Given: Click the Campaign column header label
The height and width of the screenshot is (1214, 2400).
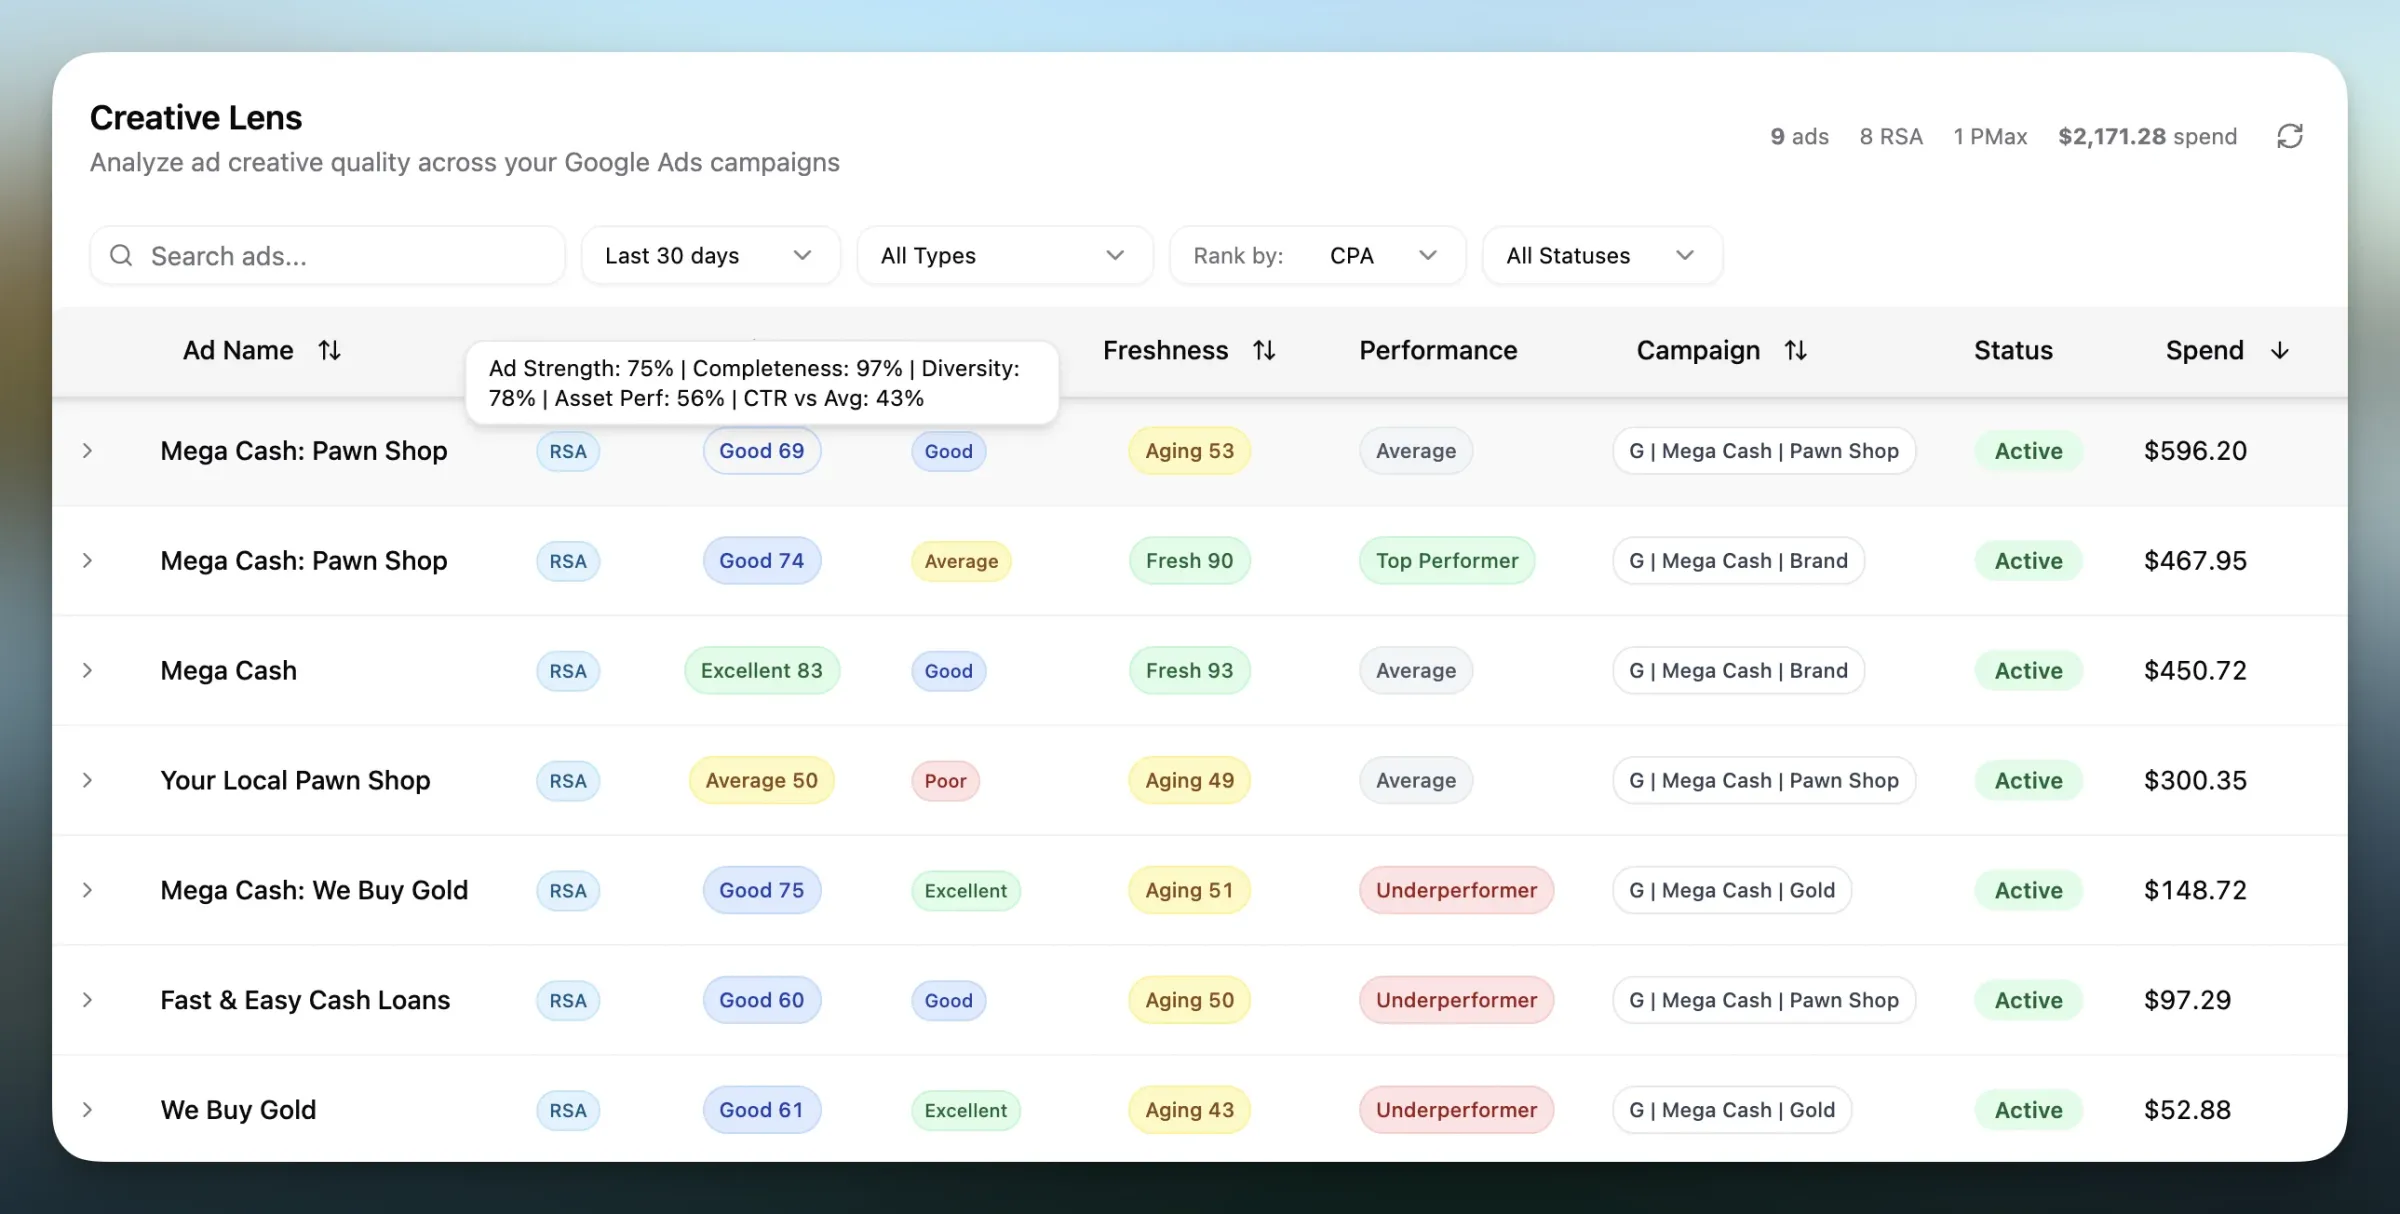Looking at the screenshot, I should click(1698, 350).
